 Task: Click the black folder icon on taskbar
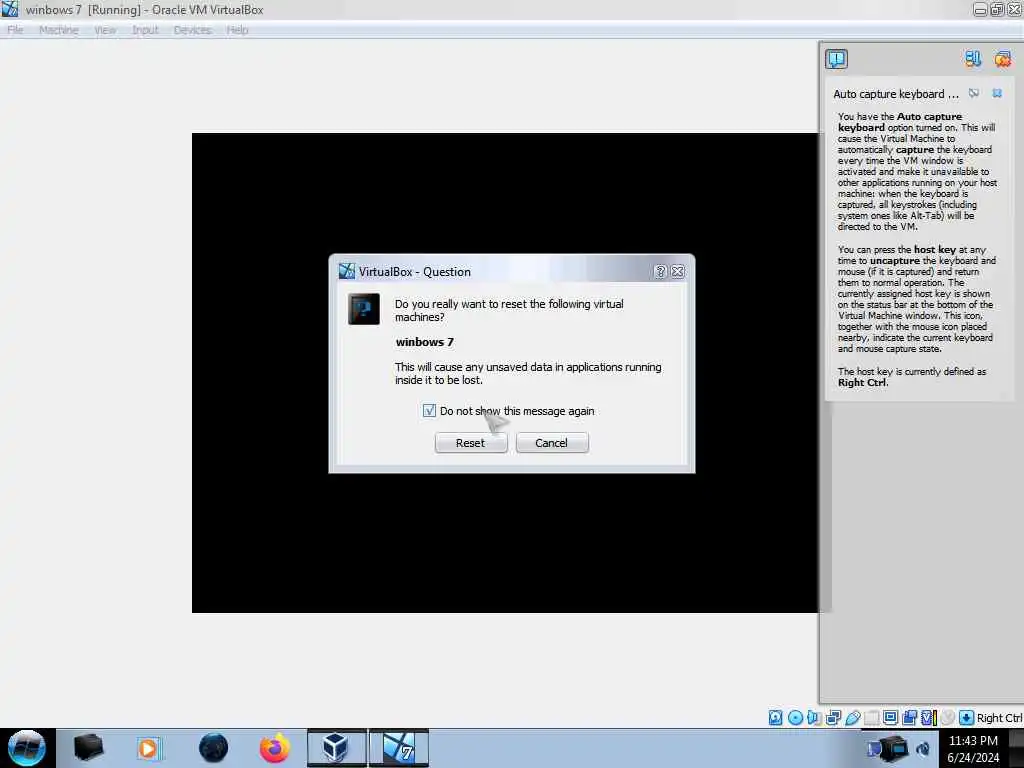88,748
